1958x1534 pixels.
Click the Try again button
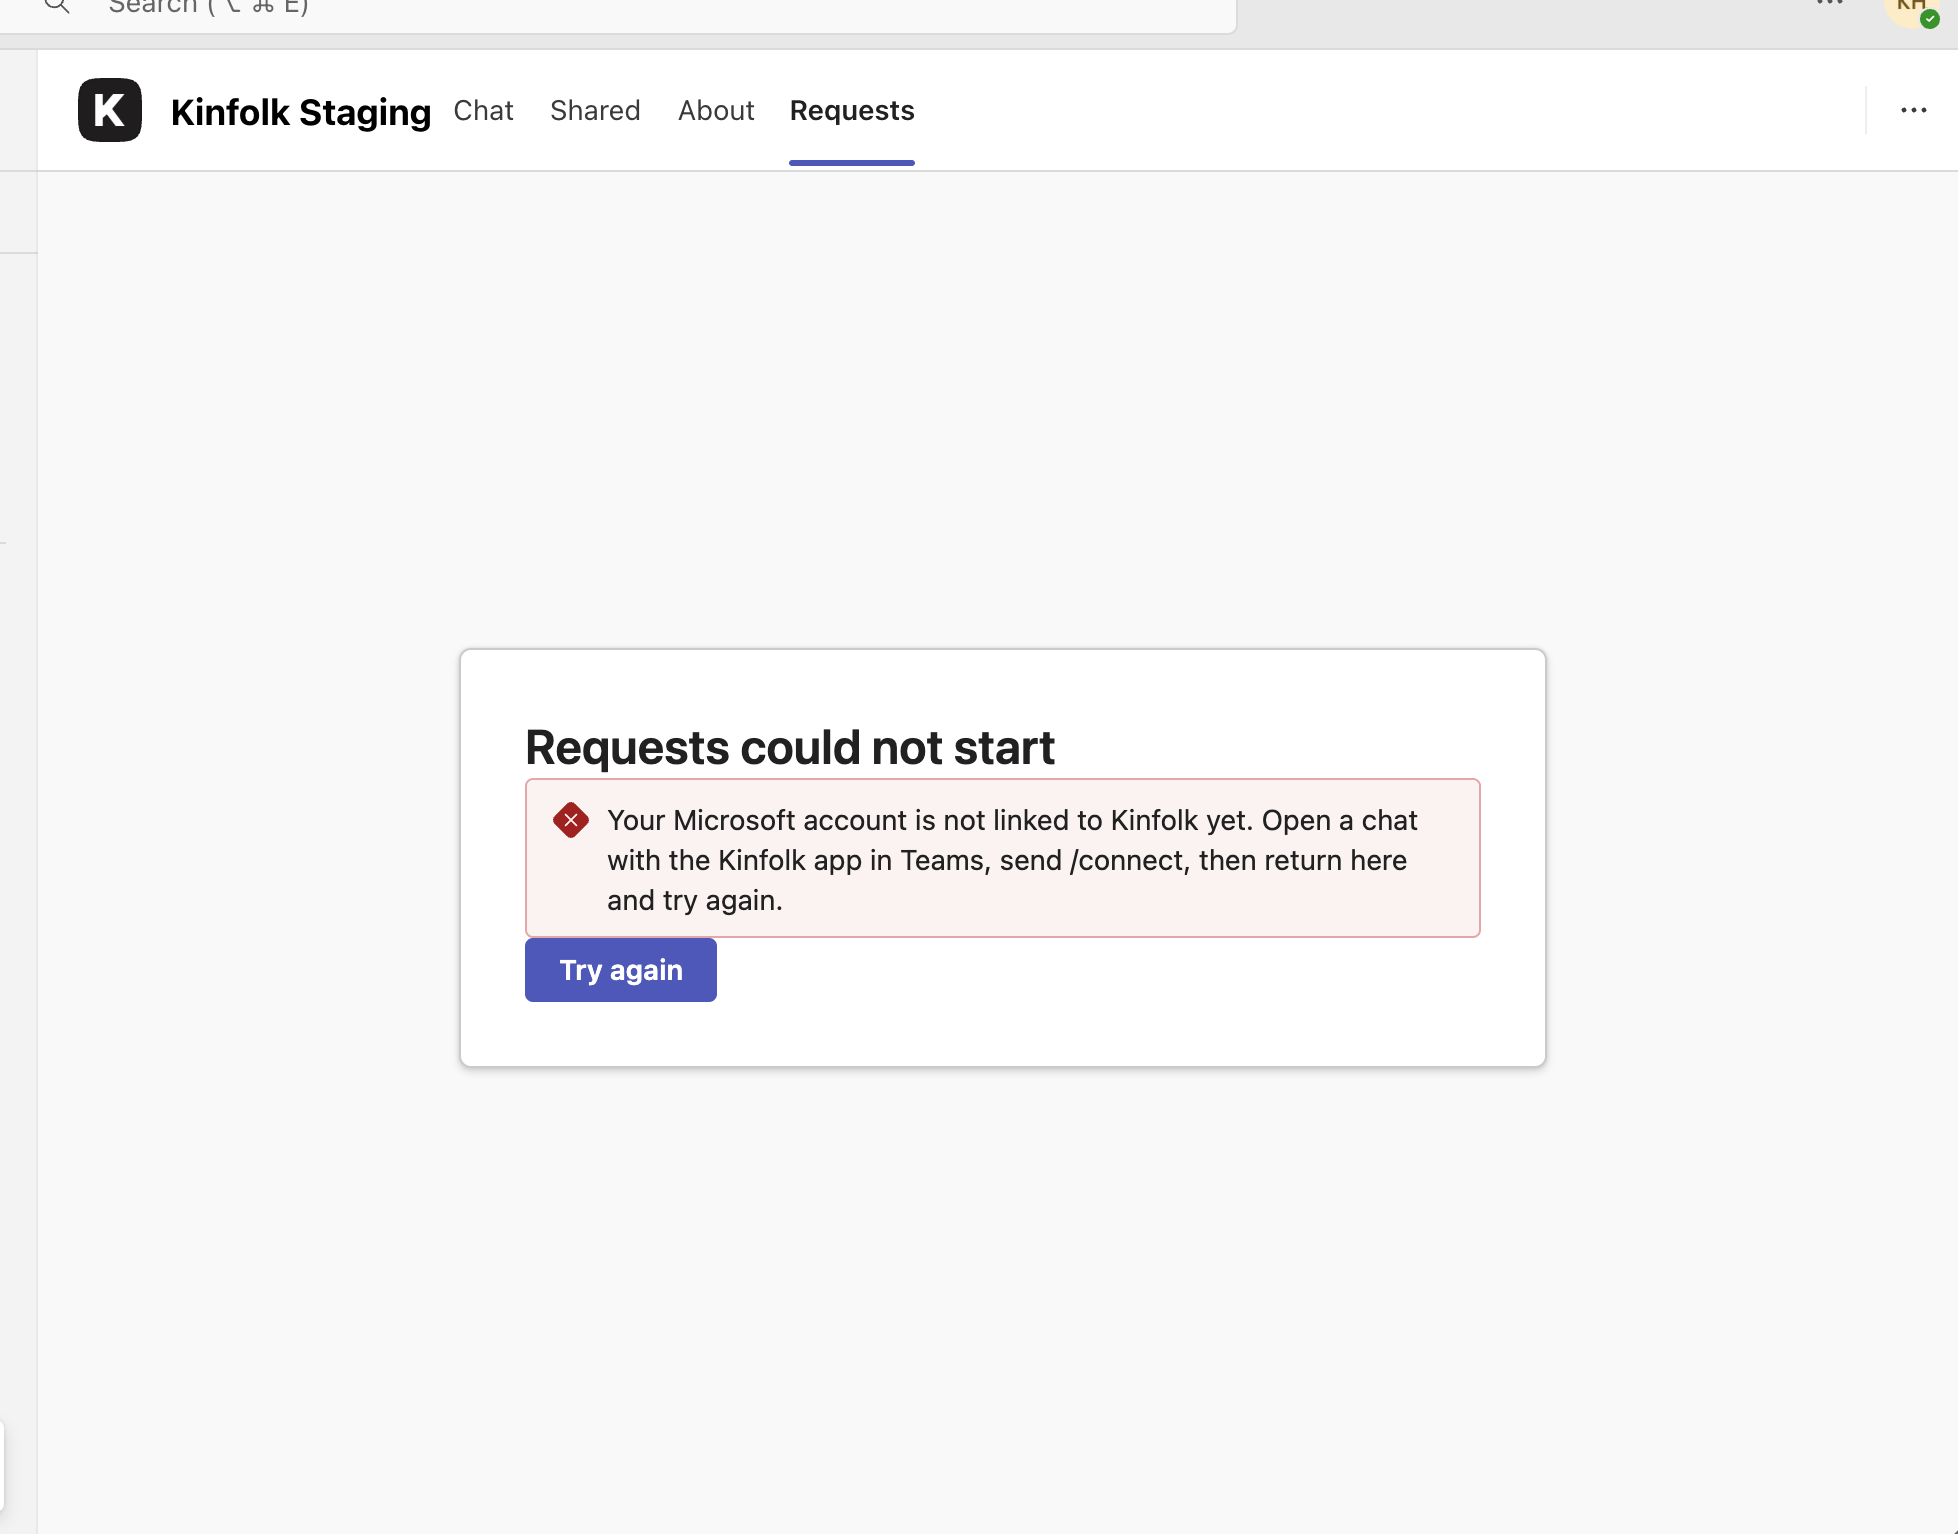click(621, 970)
